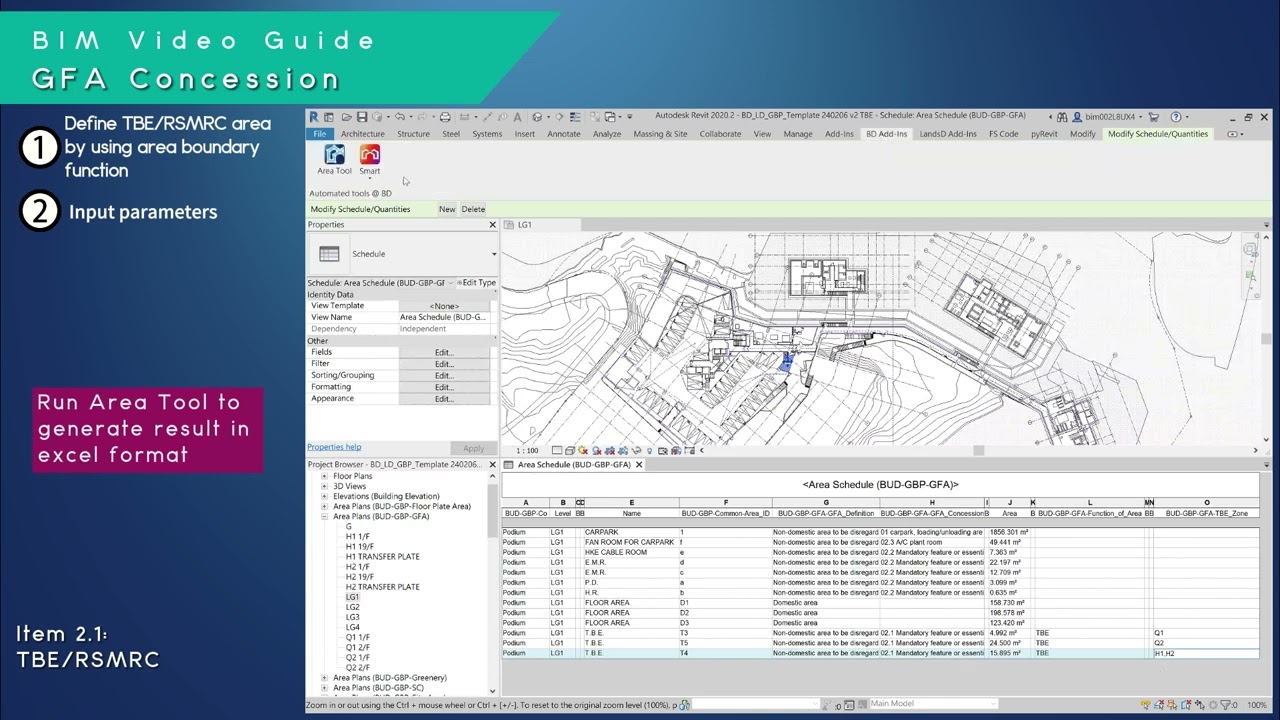Click the Smart tool icon
This screenshot has width=1280, height=720.
[x=370, y=155]
